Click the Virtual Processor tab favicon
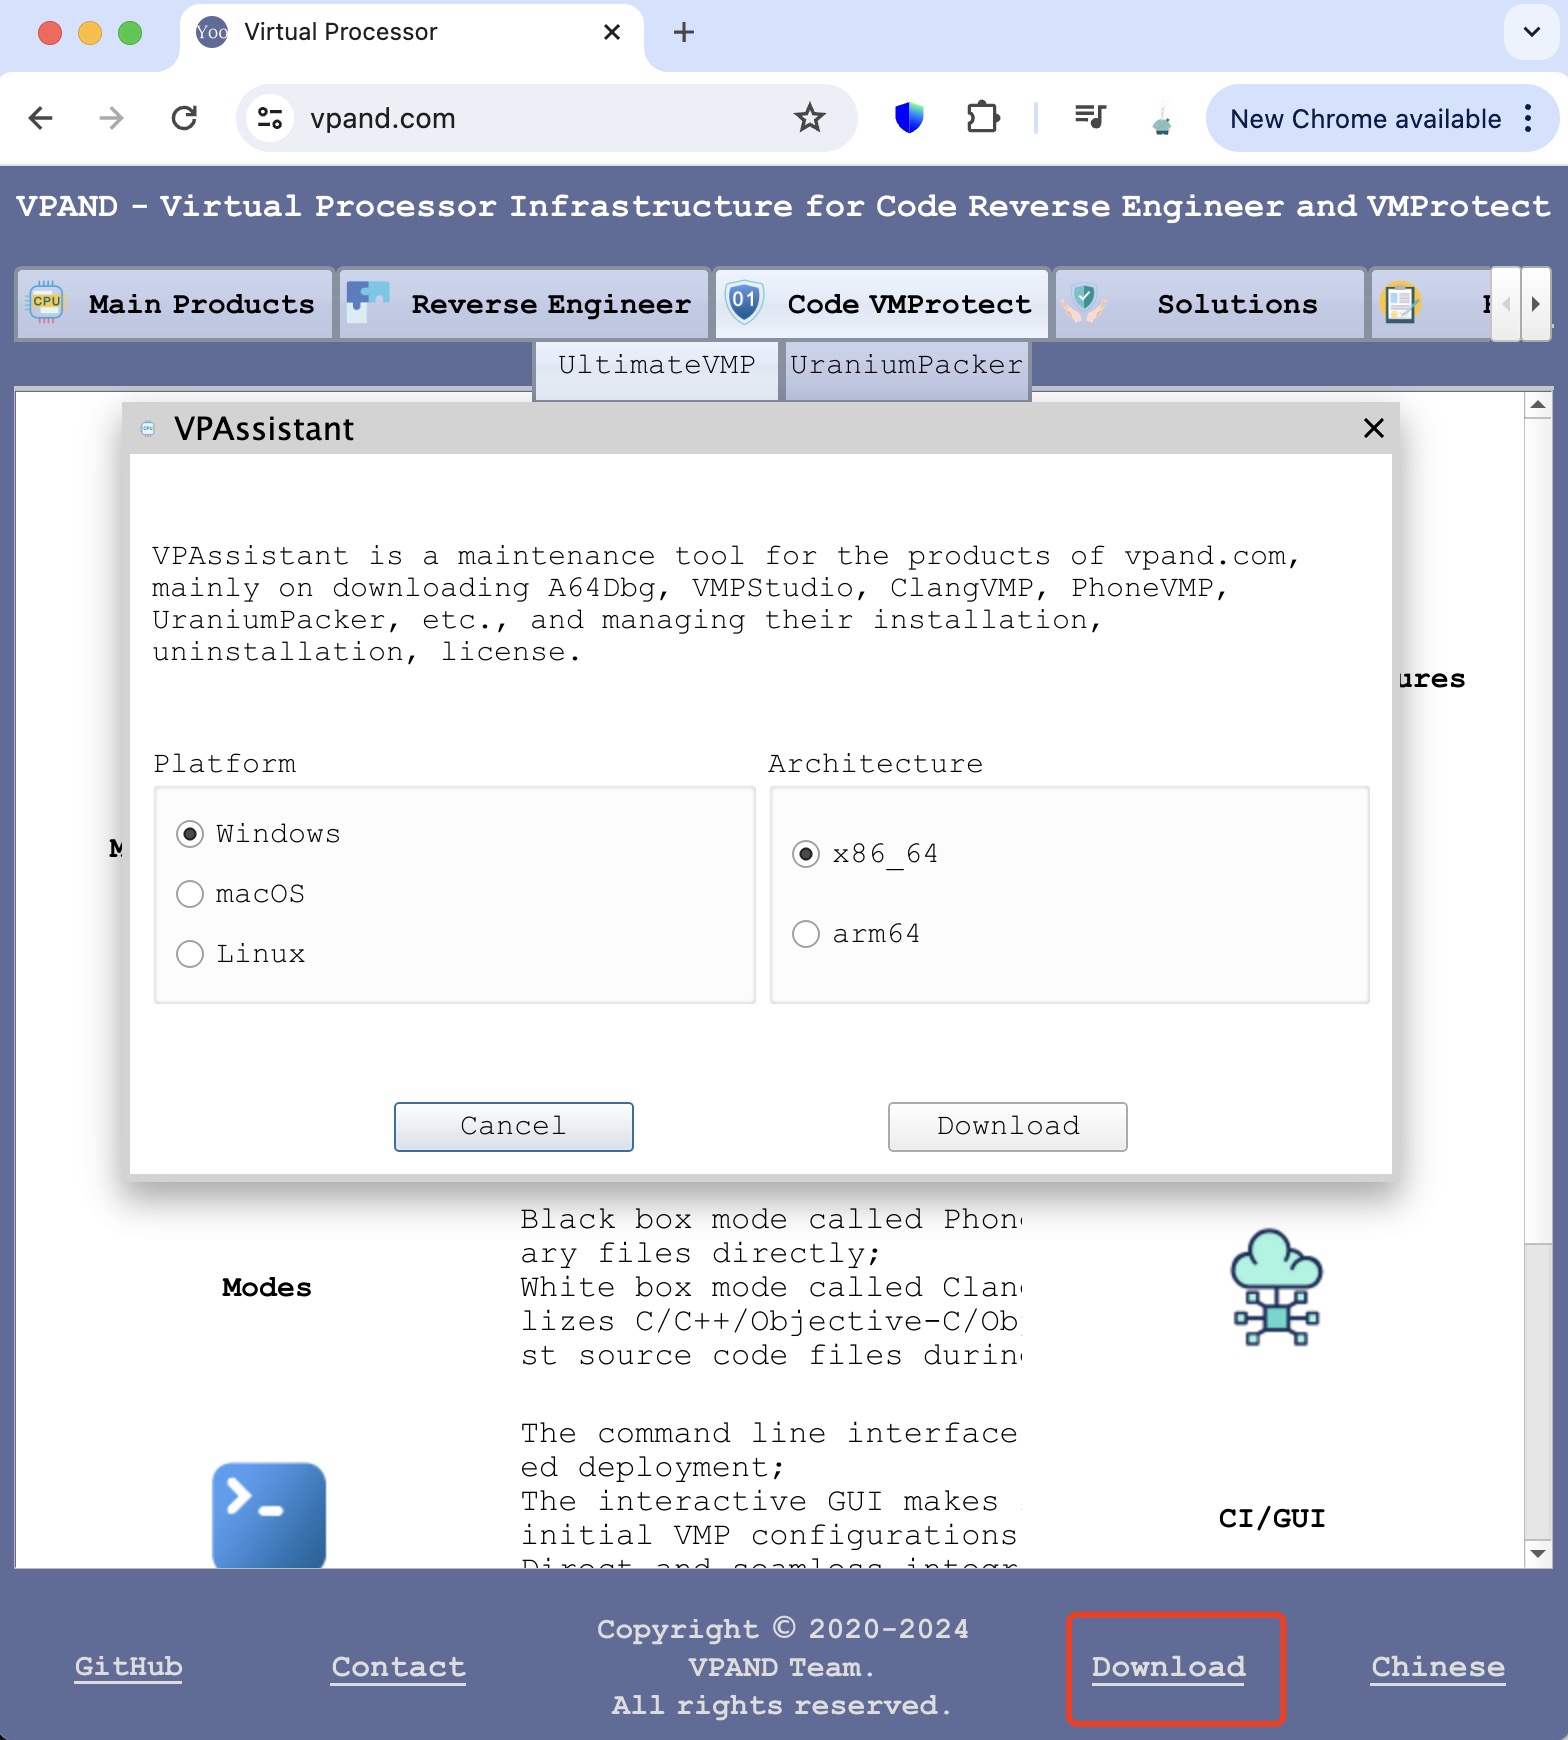The width and height of the screenshot is (1568, 1740). tap(211, 32)
